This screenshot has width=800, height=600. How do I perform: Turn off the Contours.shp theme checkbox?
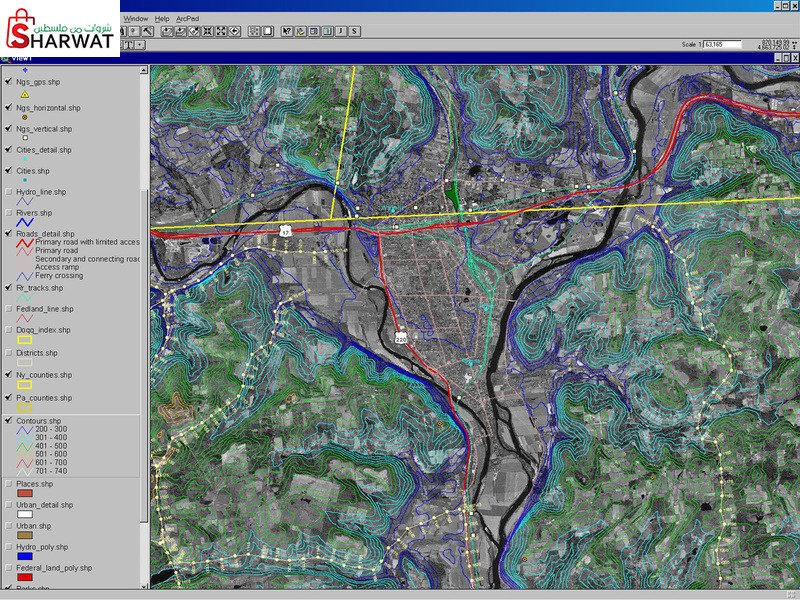click(x=8, y=420)
